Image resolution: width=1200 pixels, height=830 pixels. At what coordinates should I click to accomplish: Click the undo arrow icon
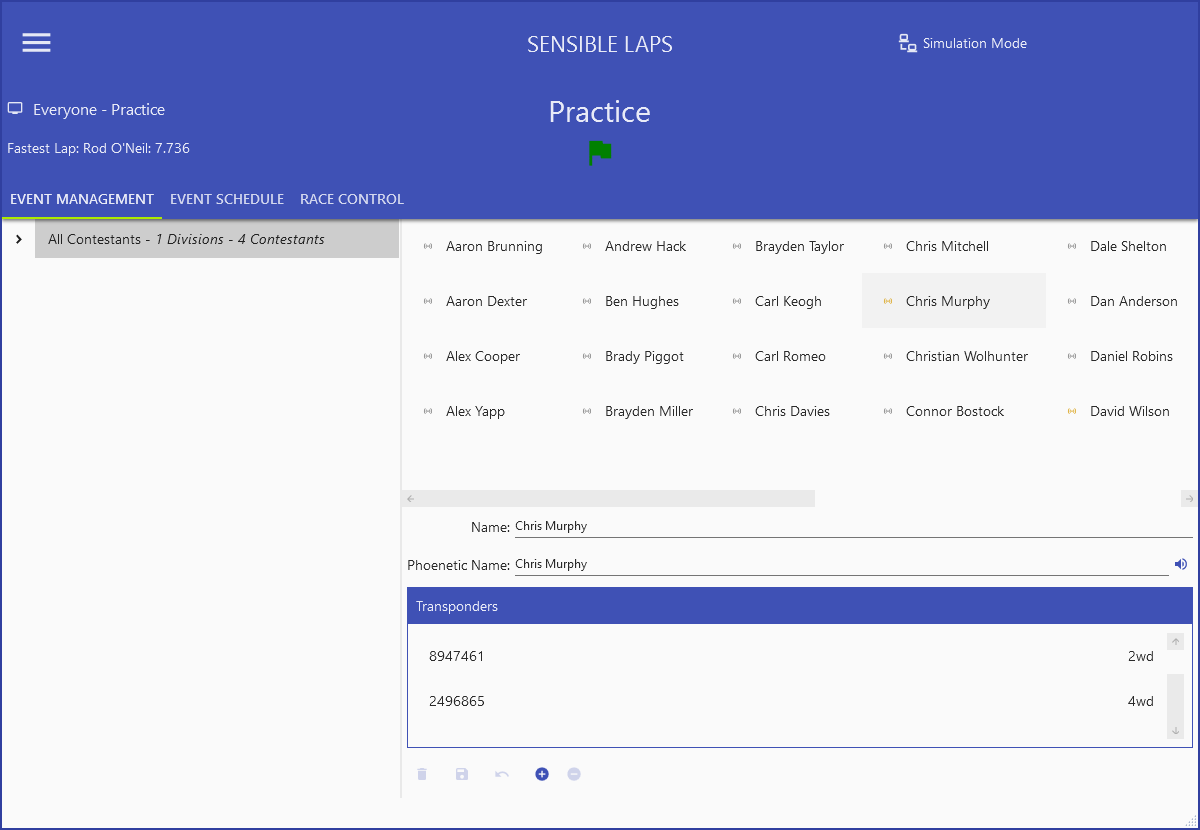[x=502, y=774]
